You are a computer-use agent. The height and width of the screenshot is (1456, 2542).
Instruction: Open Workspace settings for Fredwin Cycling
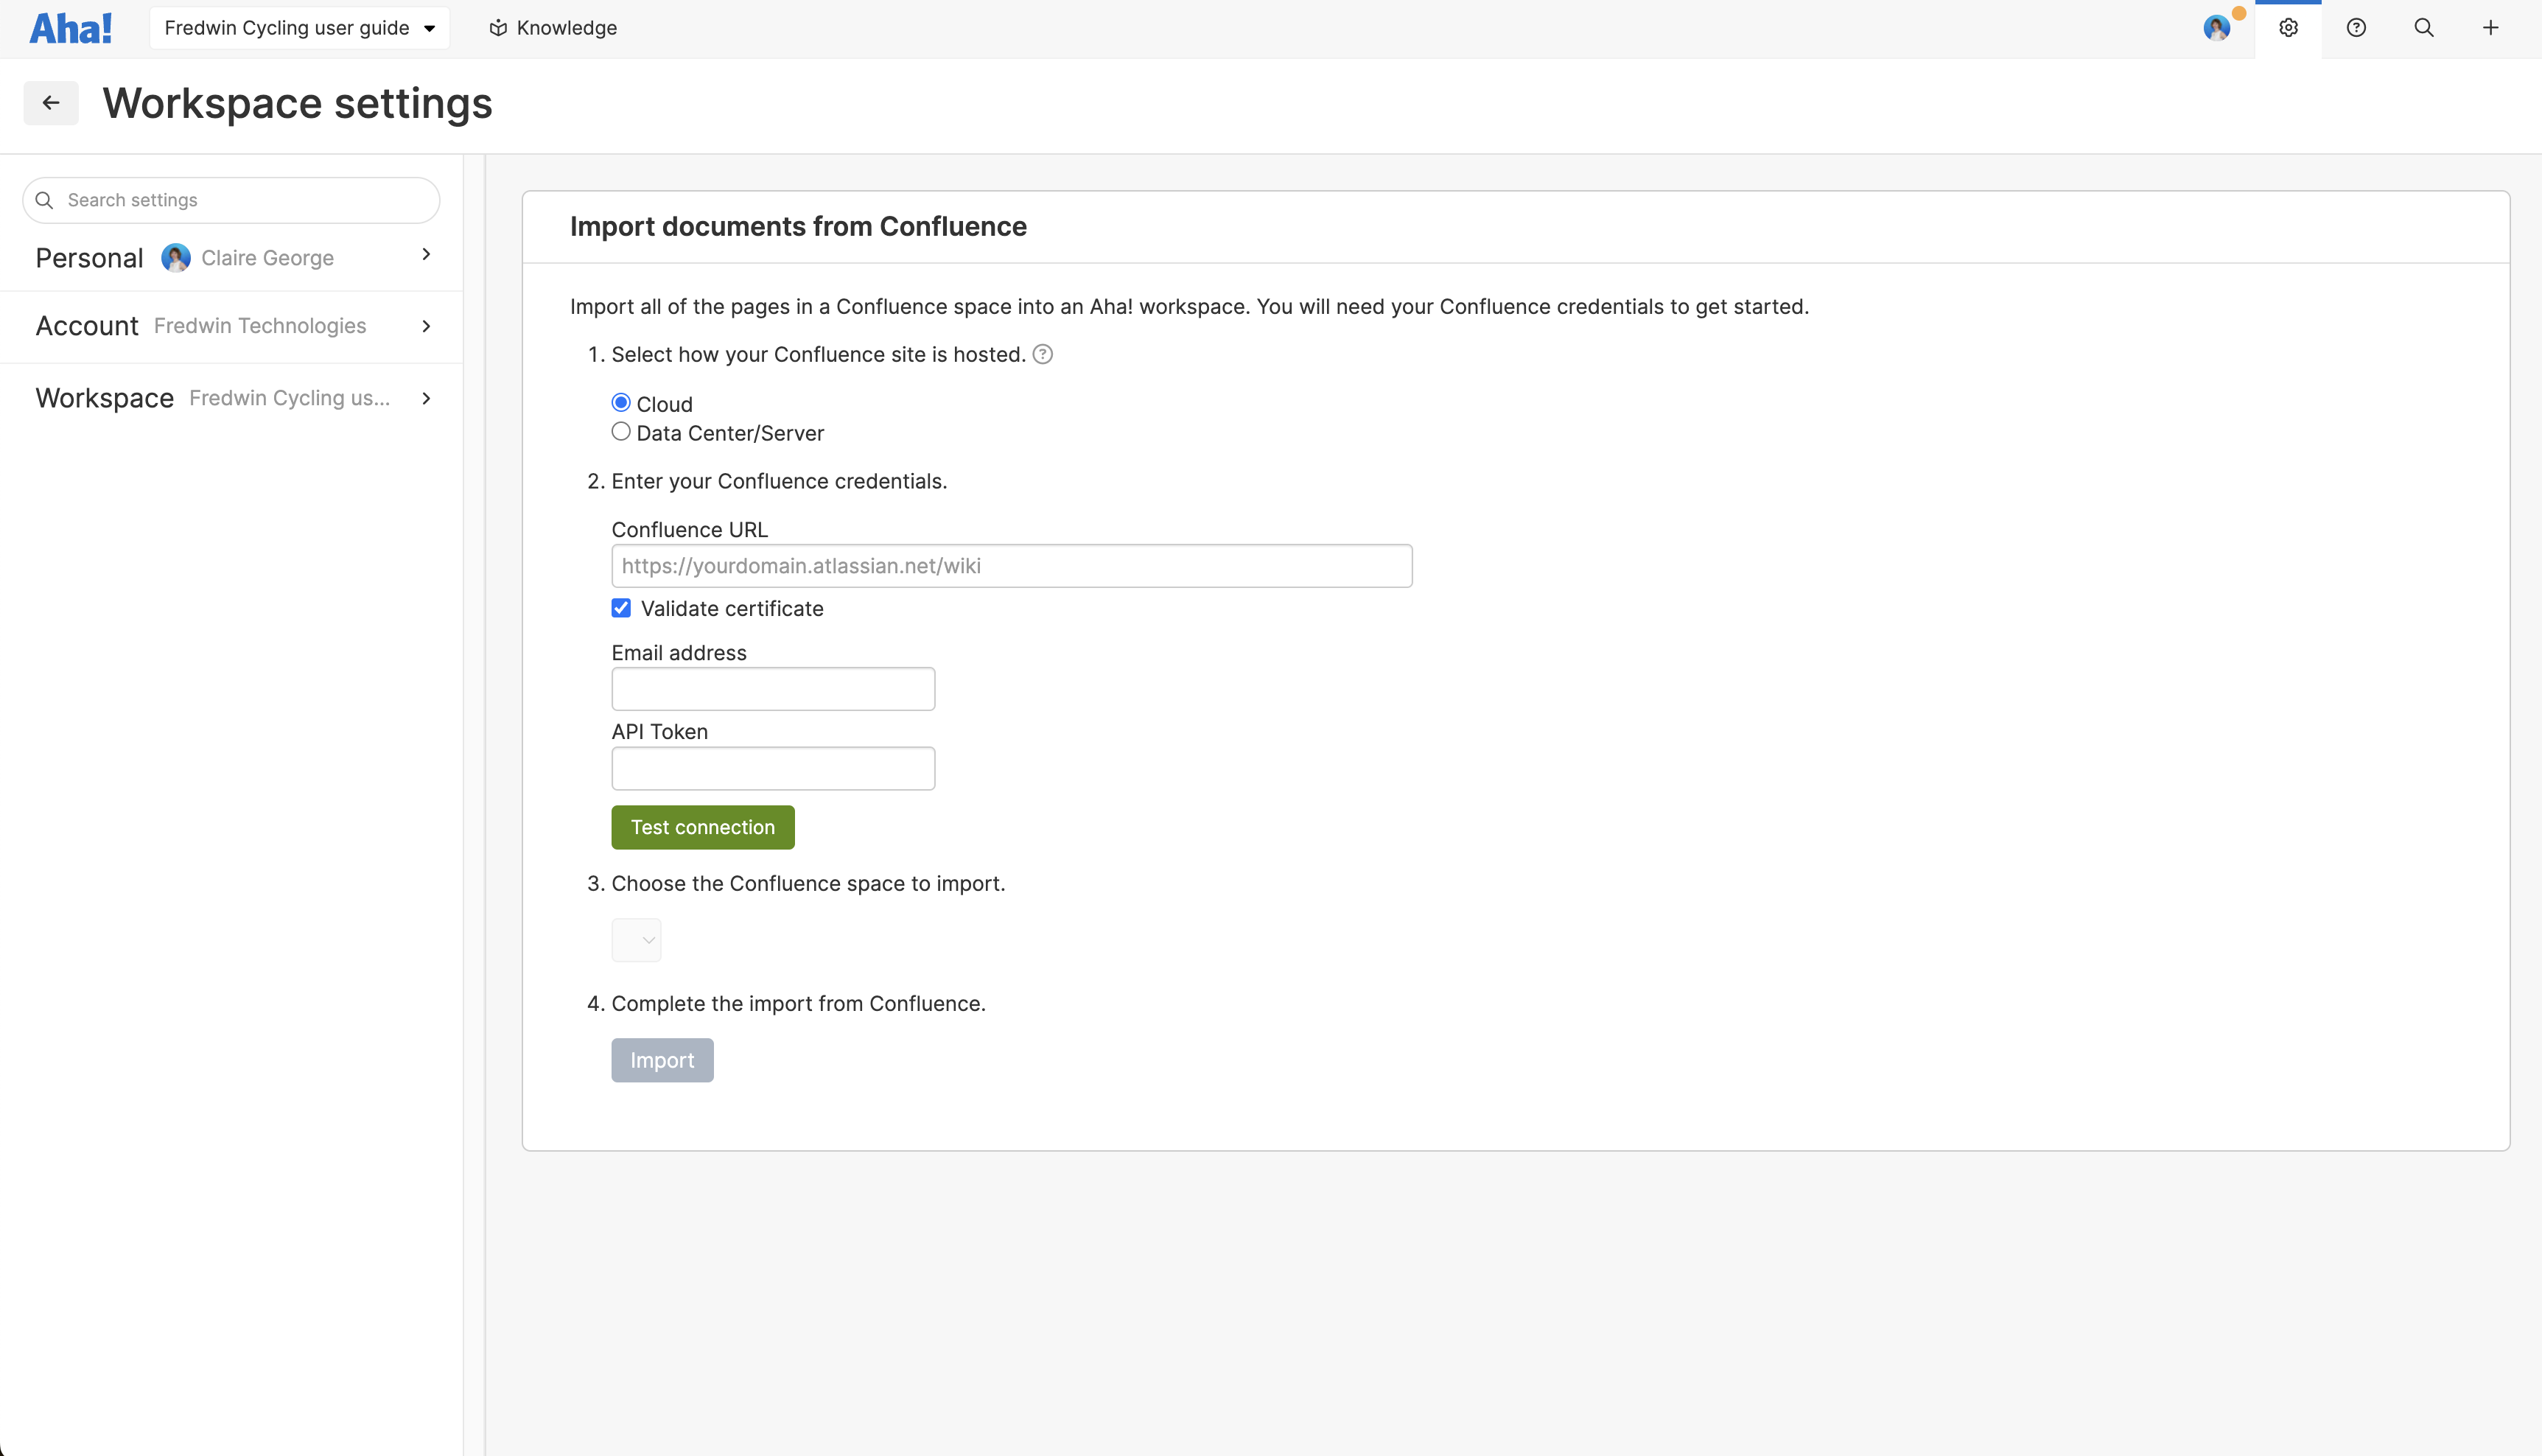(x=231, y=398)
